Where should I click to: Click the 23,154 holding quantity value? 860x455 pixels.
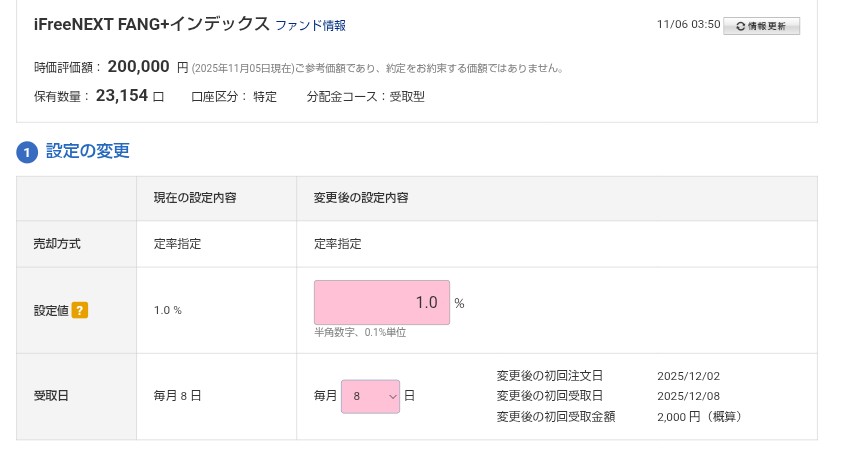[122, 96]
